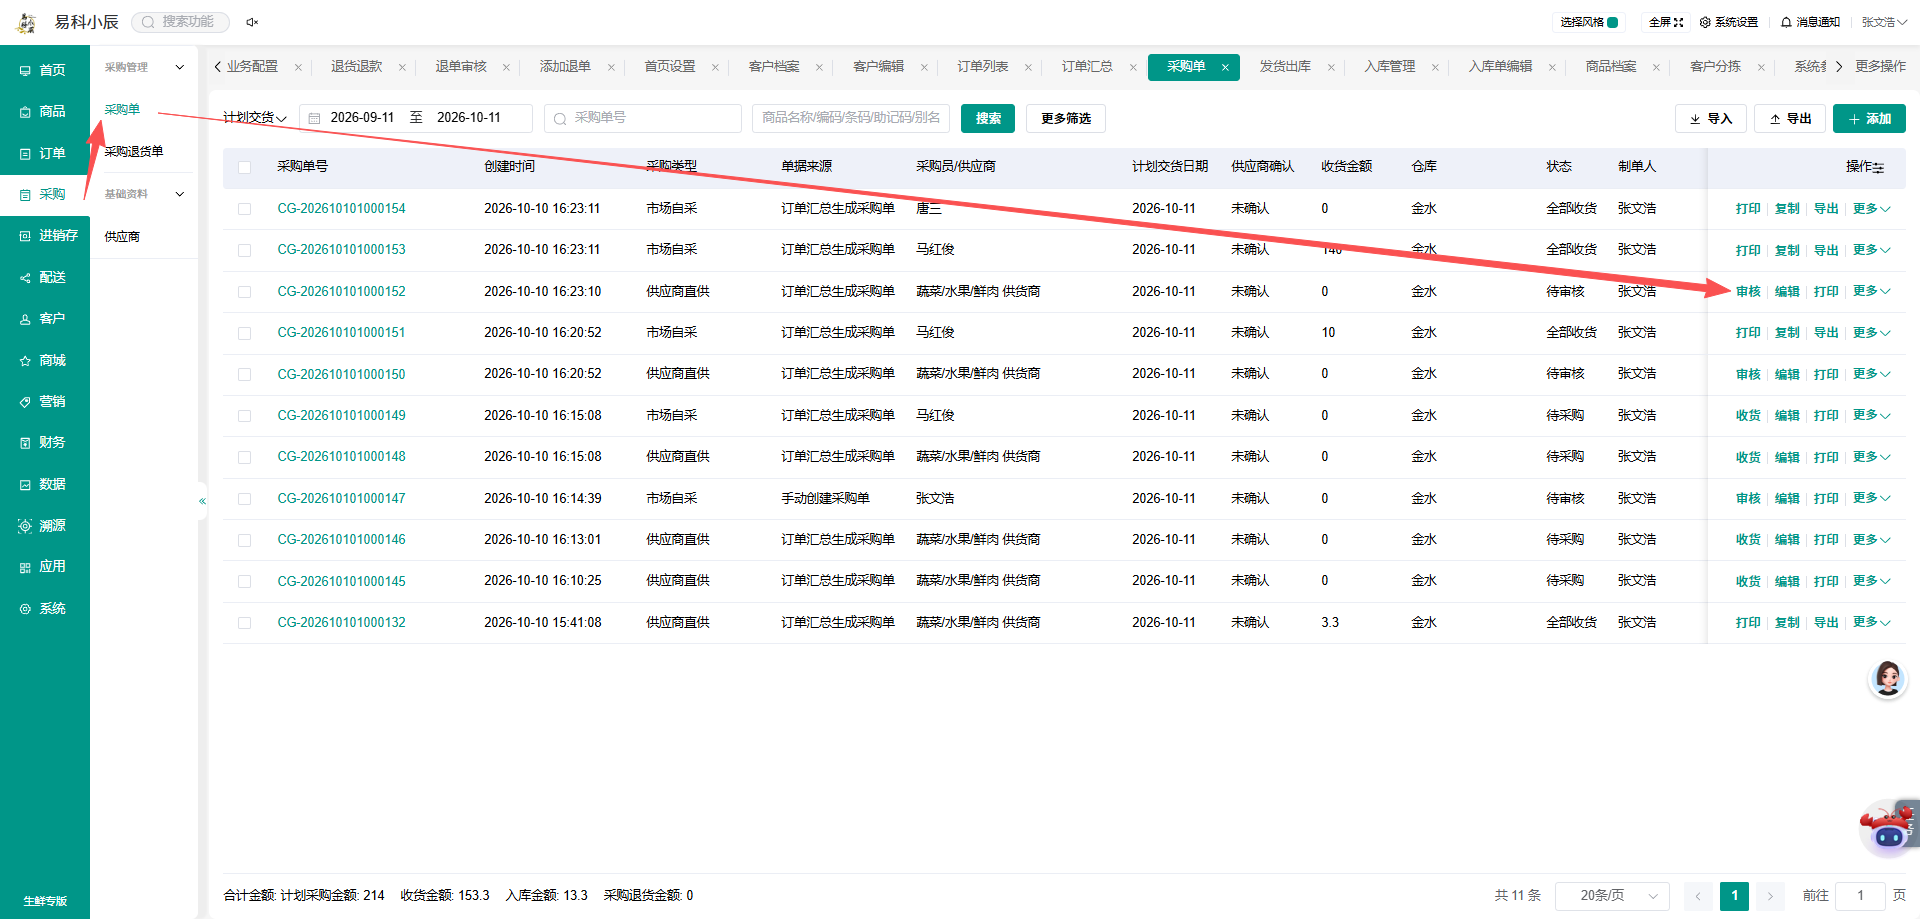Open the 20条/页 page size dropdown

1612,896
